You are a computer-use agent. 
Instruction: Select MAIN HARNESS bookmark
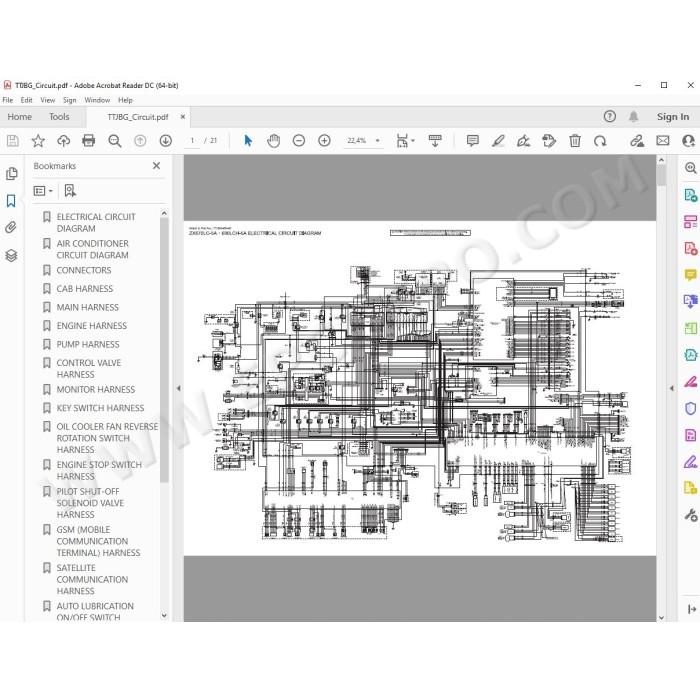(88, 308)
